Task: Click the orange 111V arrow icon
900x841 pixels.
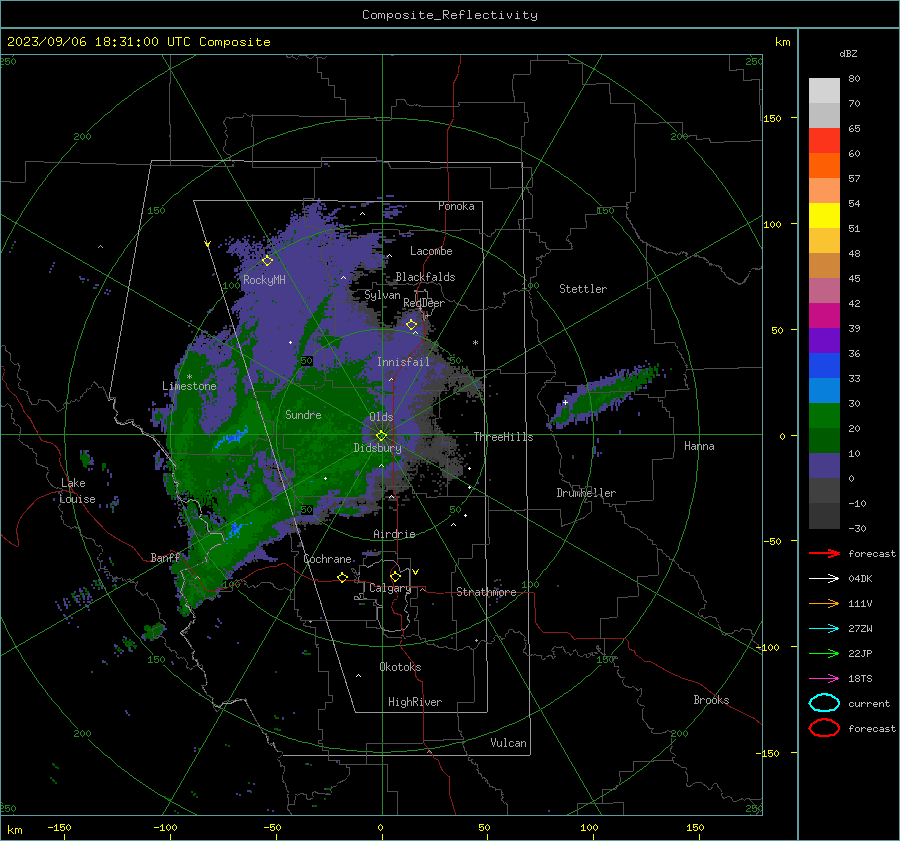Action: (824, 603)
